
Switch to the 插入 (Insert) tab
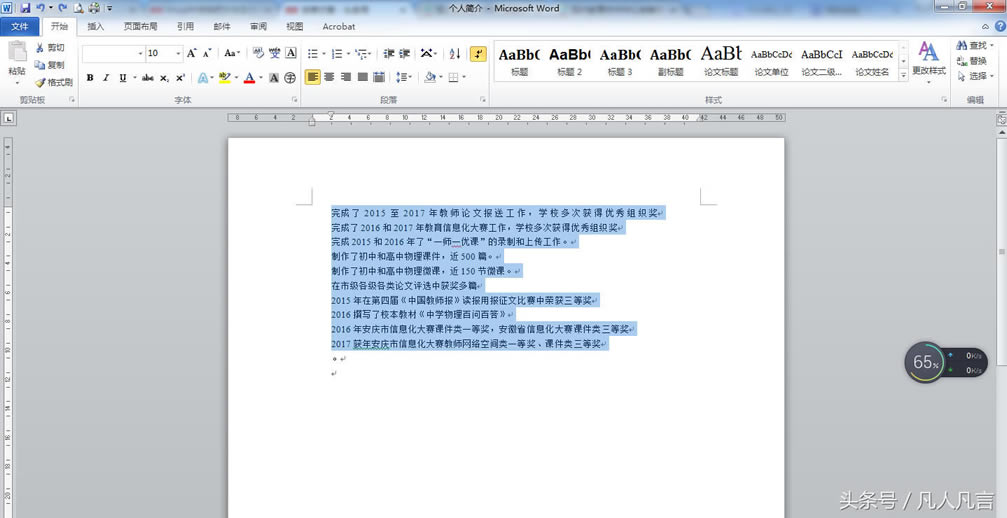coord(95,27)
